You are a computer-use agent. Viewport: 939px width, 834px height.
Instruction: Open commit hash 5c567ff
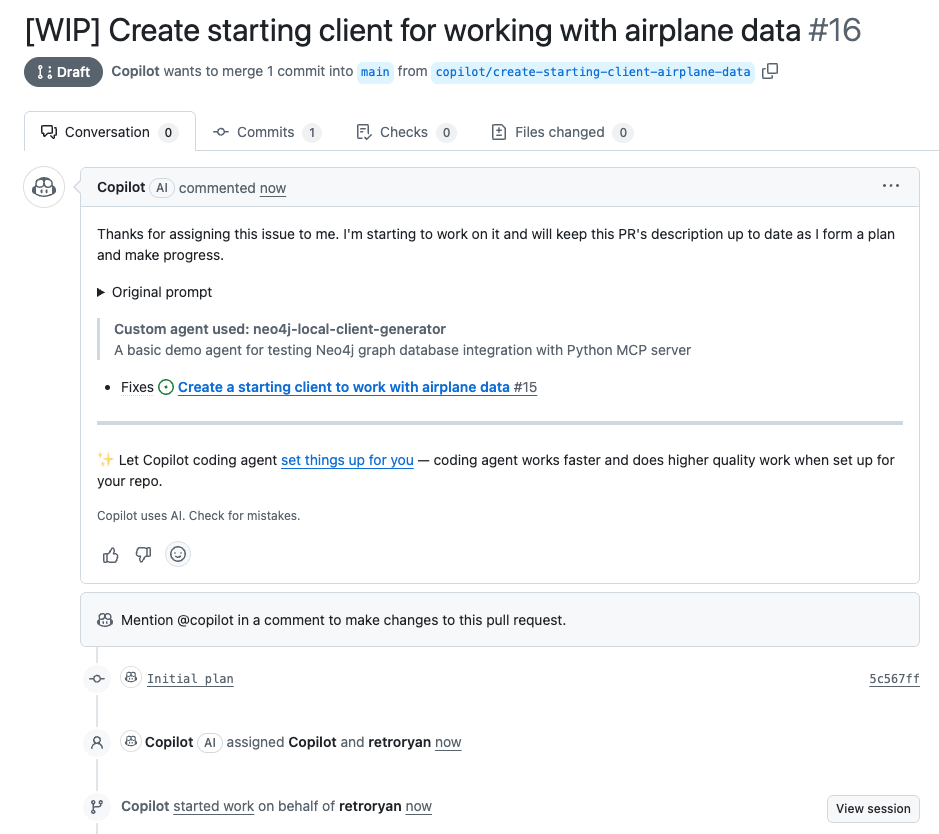tap(894, 679)
